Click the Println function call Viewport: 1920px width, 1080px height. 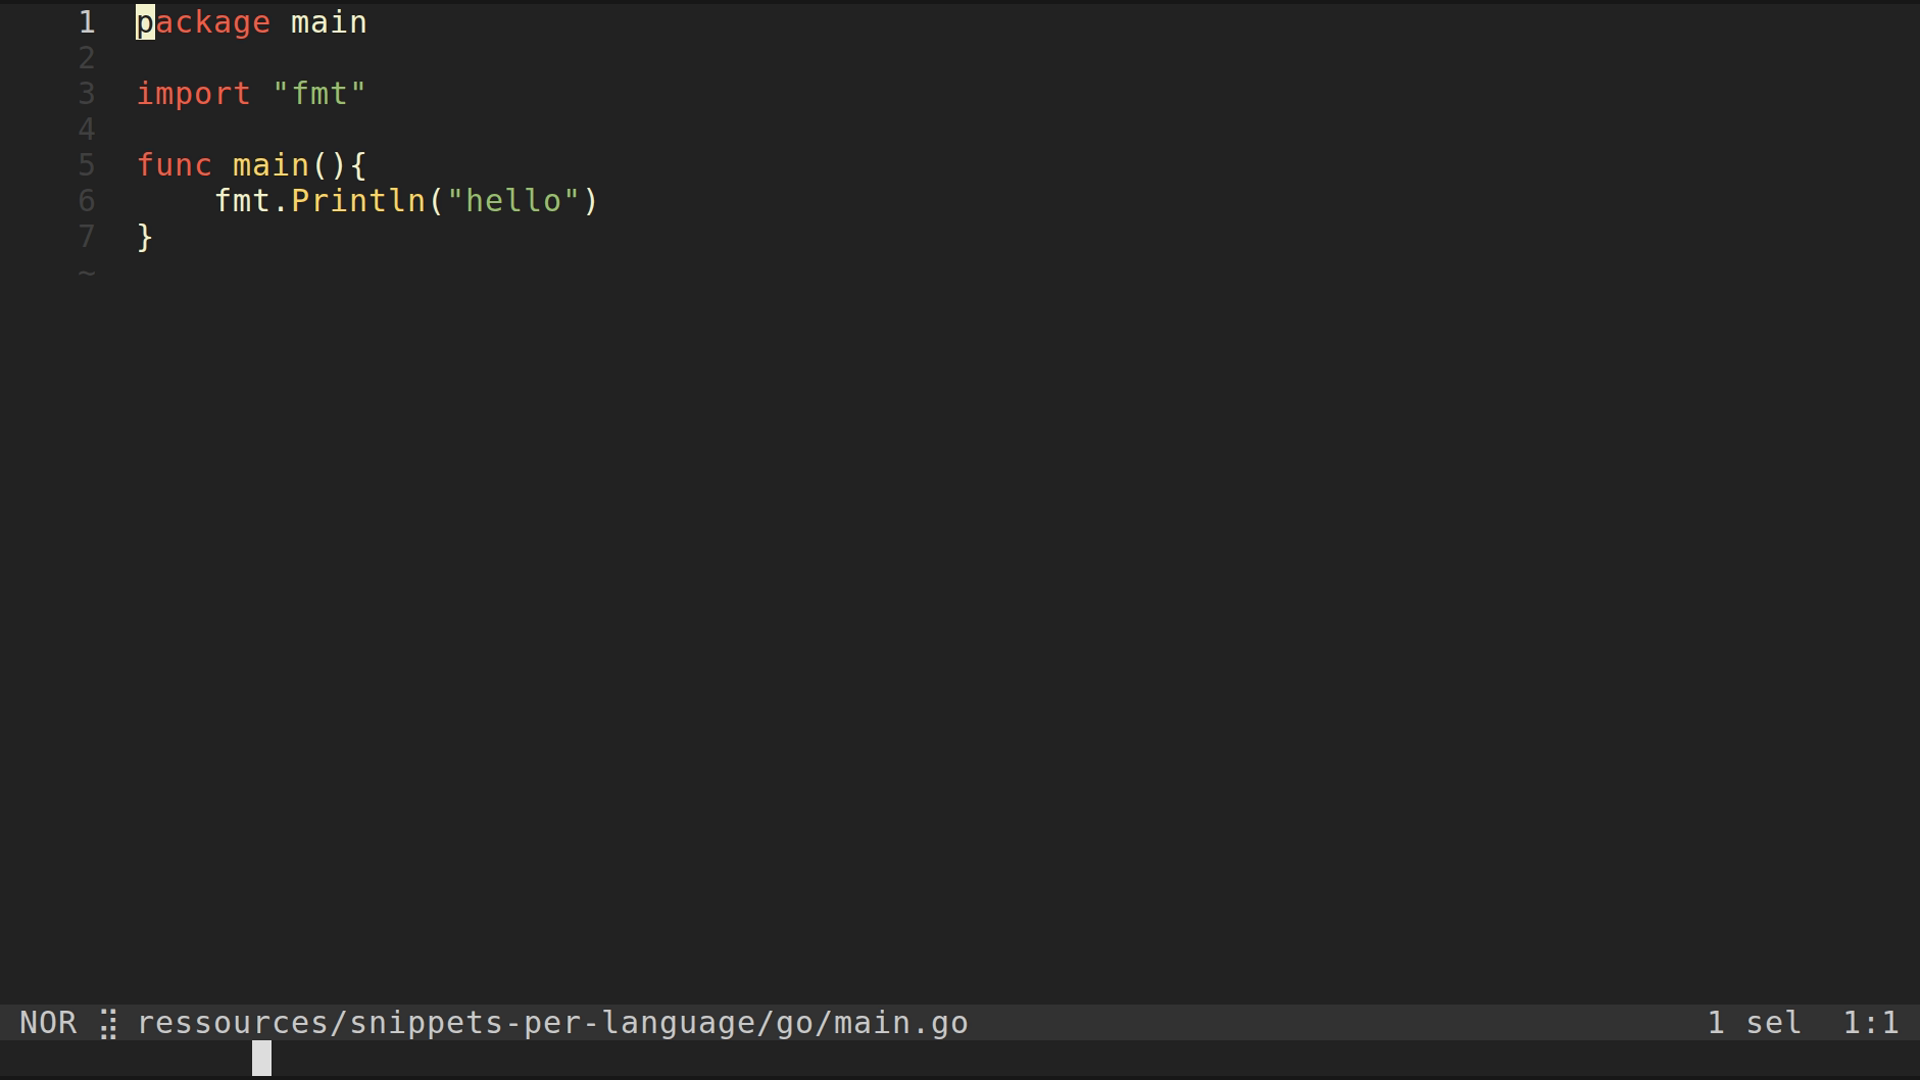pyautogui.click(x=358, y=201)
